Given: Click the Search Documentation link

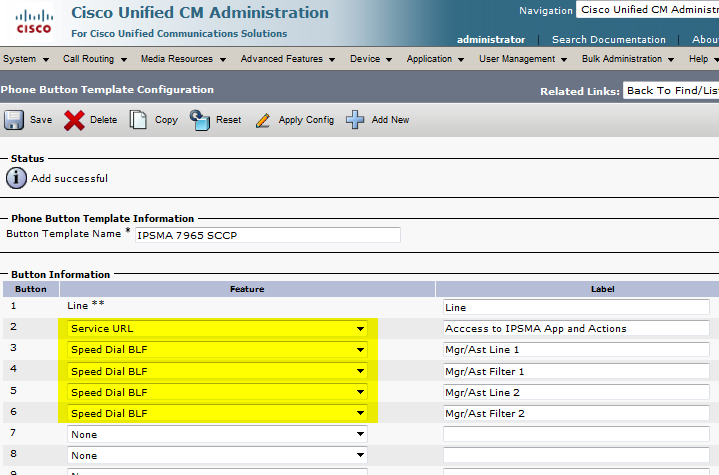Looking at the screenshot, I should point(608,40).
